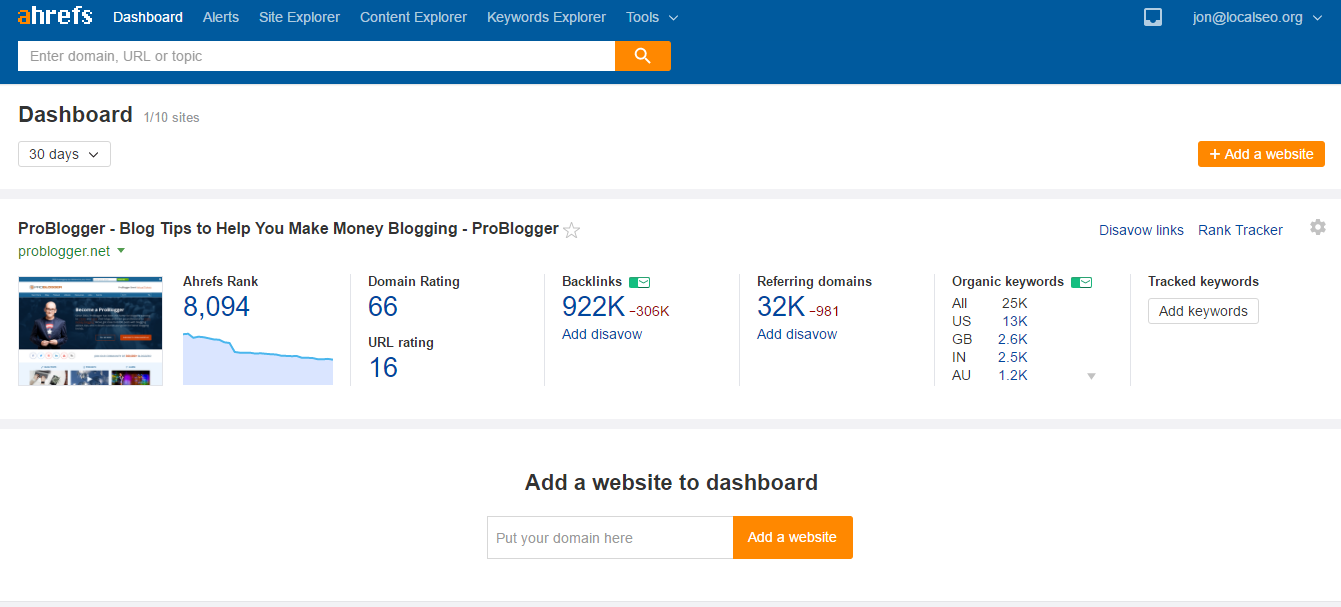Screen dimensions: 1341x607
Task: Open the 30 days period dropdown
Action: click(64, 154)
